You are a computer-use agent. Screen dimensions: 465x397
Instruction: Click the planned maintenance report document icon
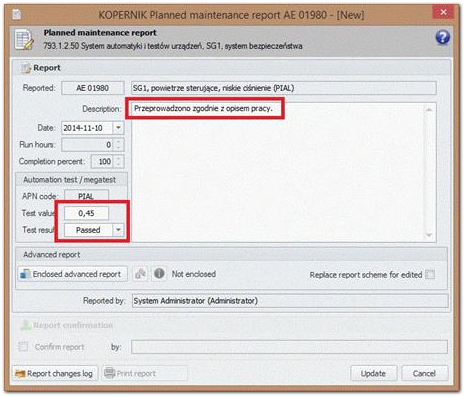click(24, 40)
